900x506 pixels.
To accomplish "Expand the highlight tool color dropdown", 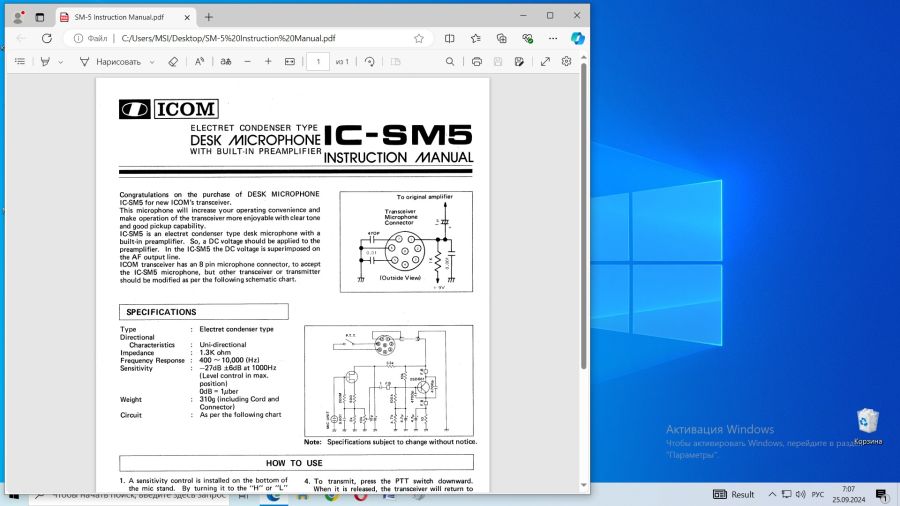I will point(60,61).
